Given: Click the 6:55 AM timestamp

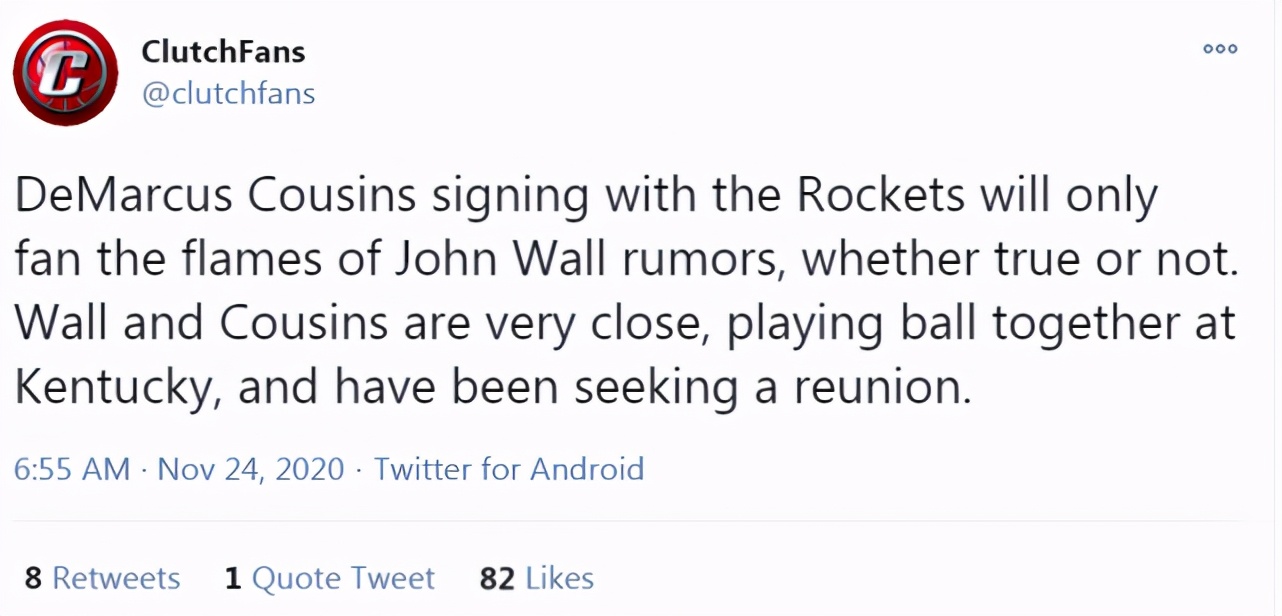Looking at the screenshot, I should click(72, 469).
